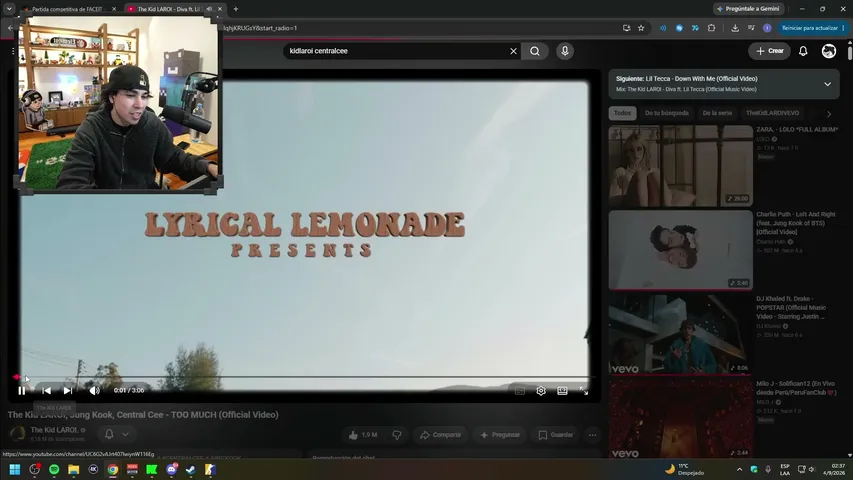Viewport: 853px width, 480px height.
Task: Clear the search box text
Action: coord(513,51)
